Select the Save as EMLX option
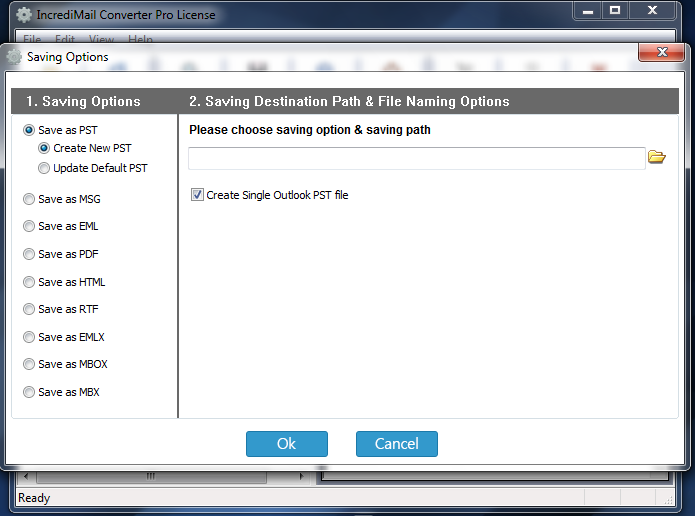695x516 pixels. (29, 337)
